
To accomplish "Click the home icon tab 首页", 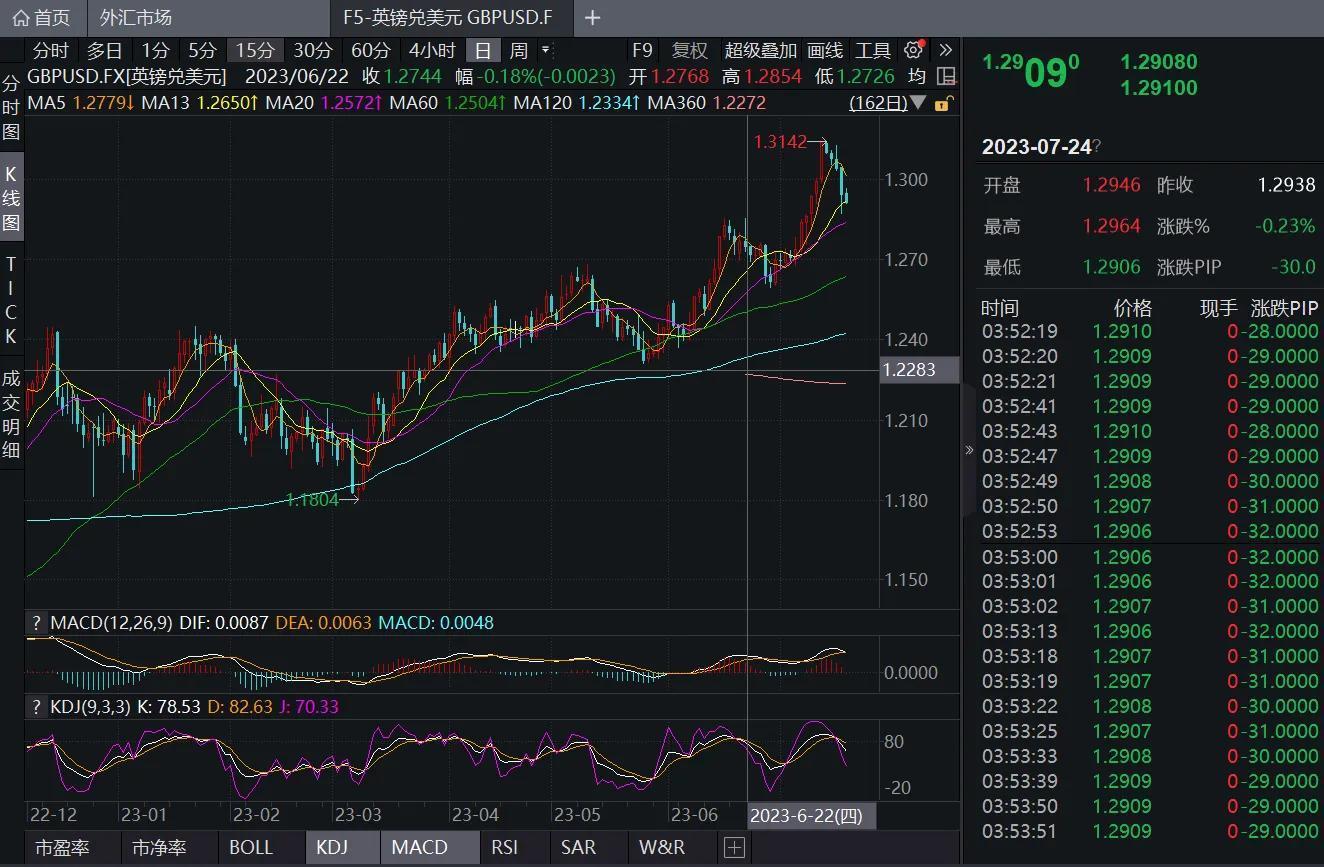I will coord(42,18).
